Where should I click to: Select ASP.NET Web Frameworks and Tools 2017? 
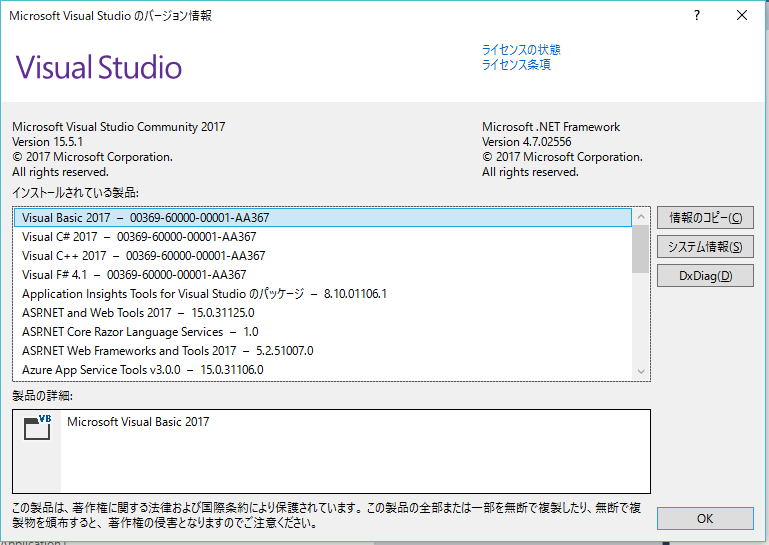pos(323,351)
